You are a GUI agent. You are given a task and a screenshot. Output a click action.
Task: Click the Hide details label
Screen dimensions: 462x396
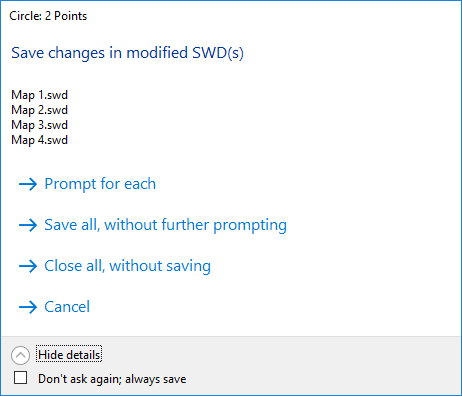pos(69,355)
